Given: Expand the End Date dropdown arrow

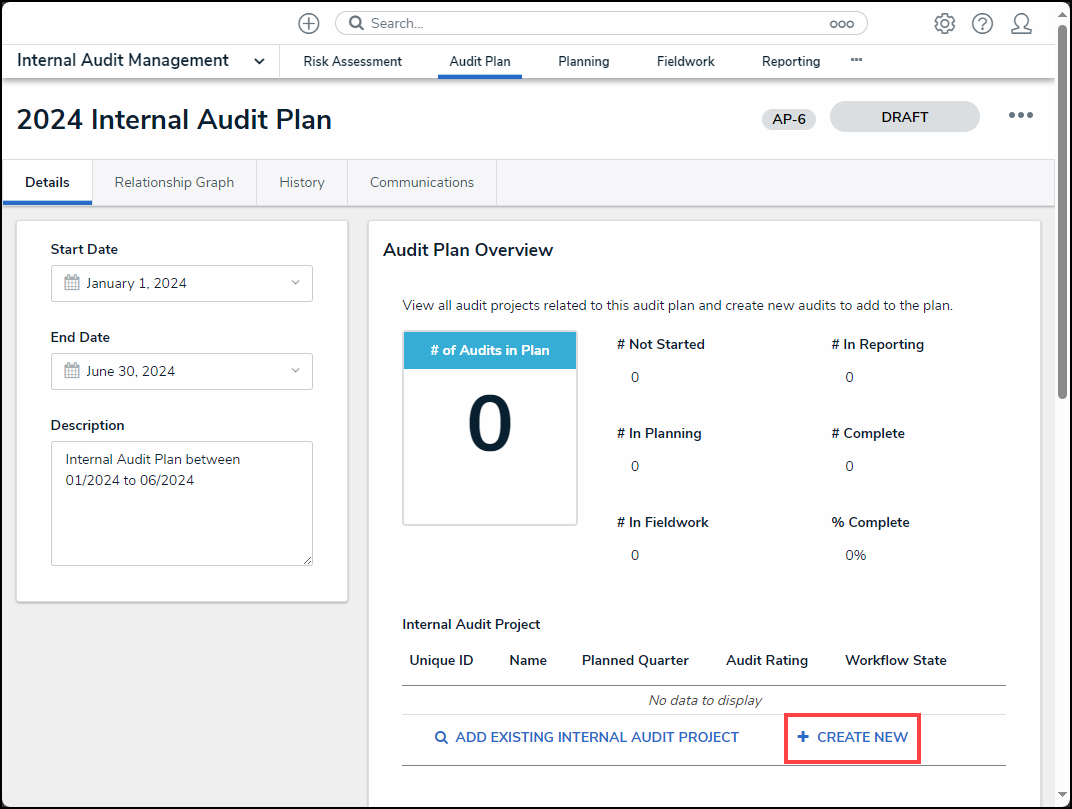Looking at the screenshot, I should tap(295, 371).
